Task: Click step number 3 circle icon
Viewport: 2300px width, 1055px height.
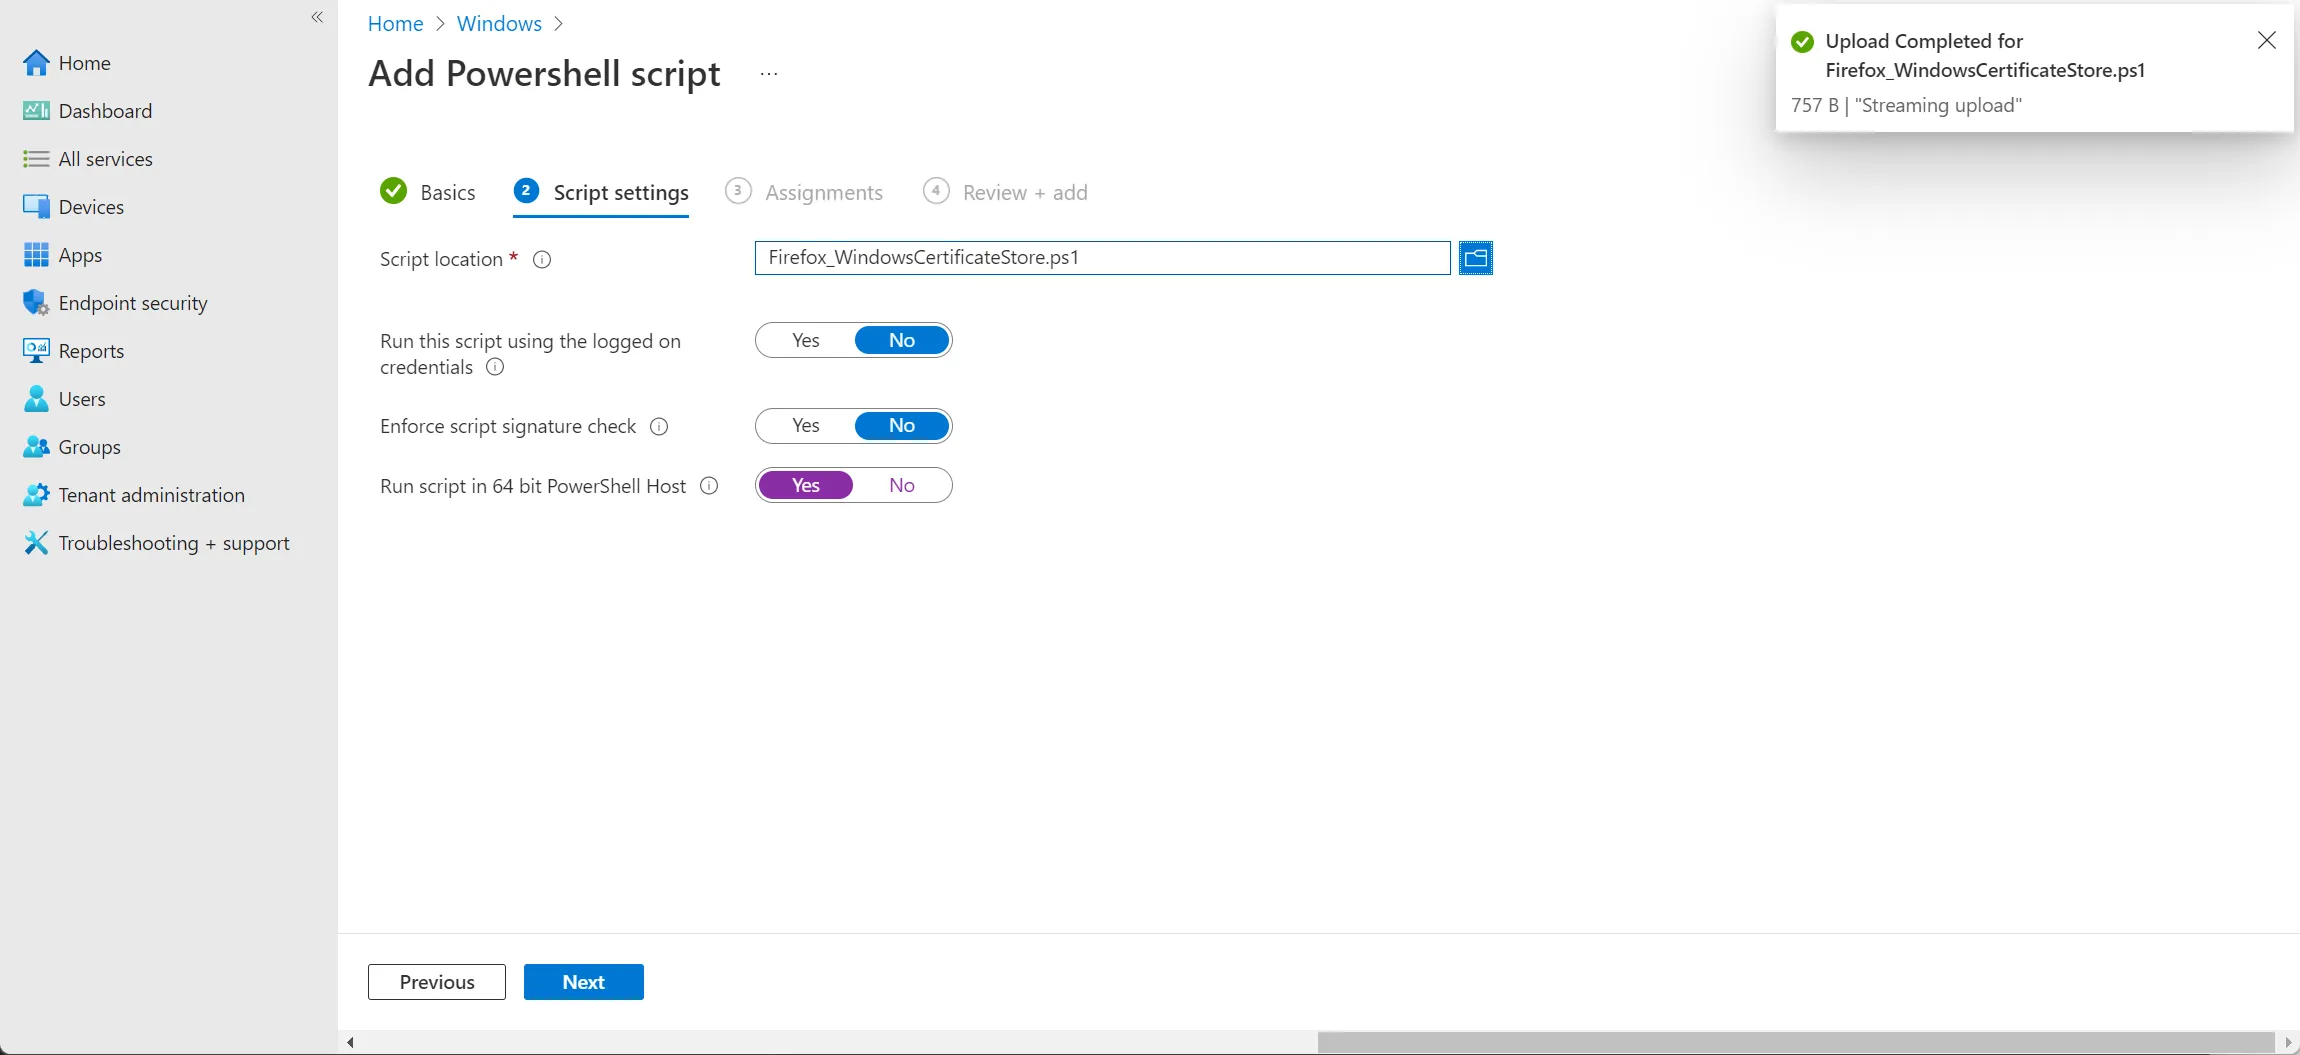Action: [x=738, y=190]
